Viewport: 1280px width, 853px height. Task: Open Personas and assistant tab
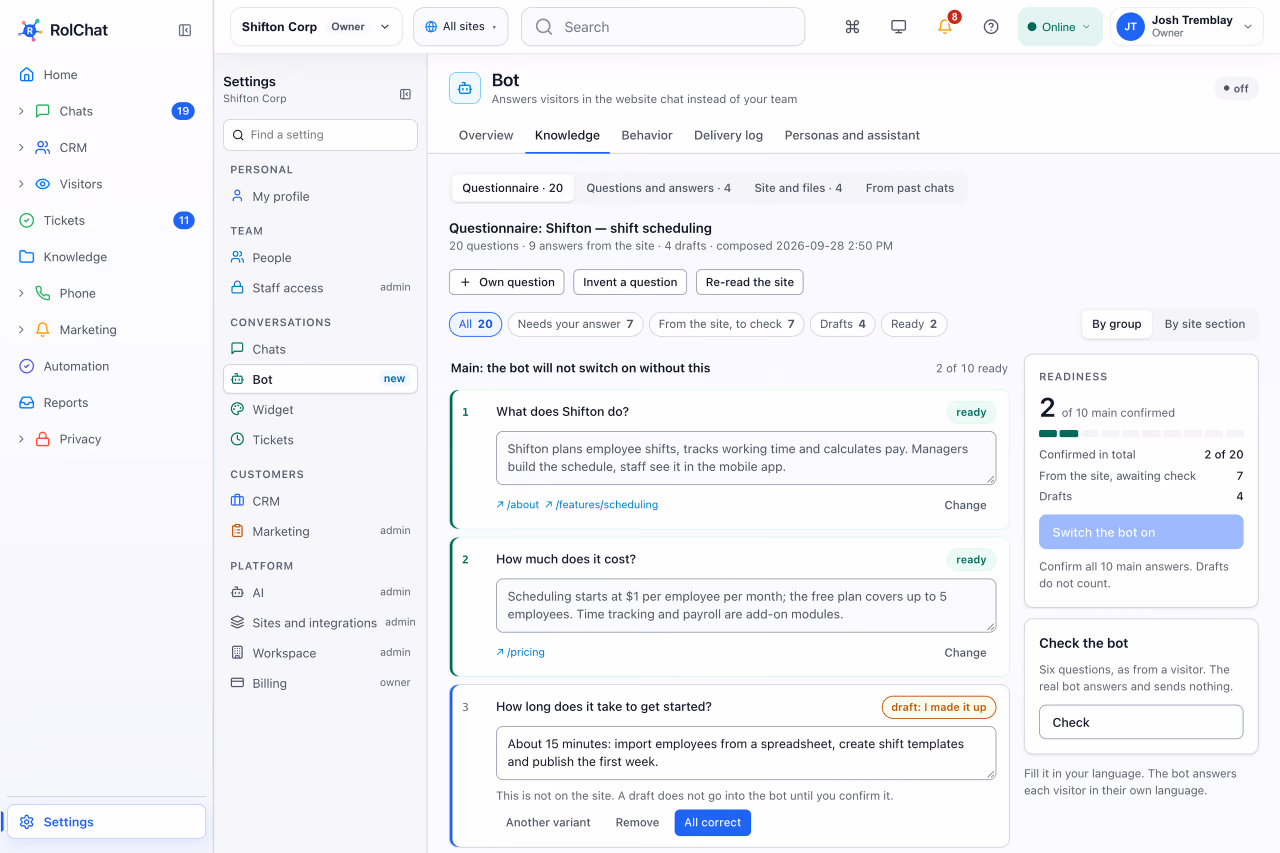852,136
